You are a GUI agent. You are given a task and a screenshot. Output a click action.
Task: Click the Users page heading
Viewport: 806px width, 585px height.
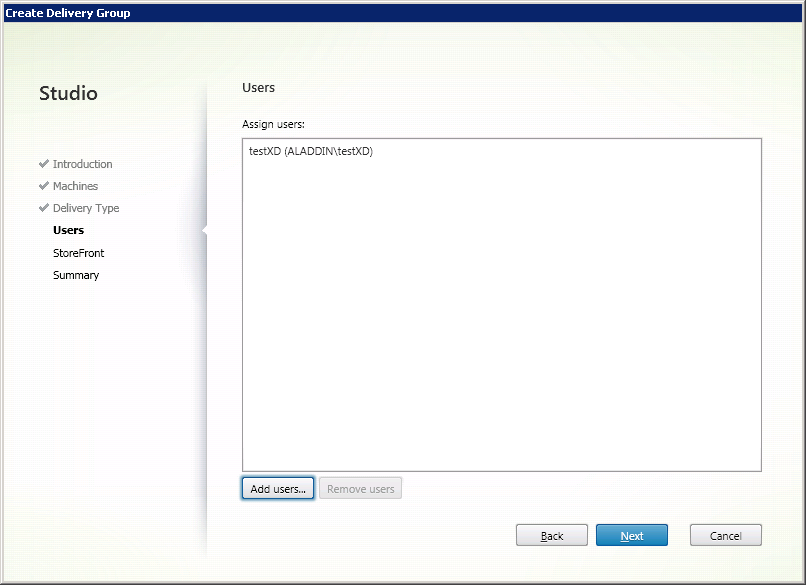point(259,87)
